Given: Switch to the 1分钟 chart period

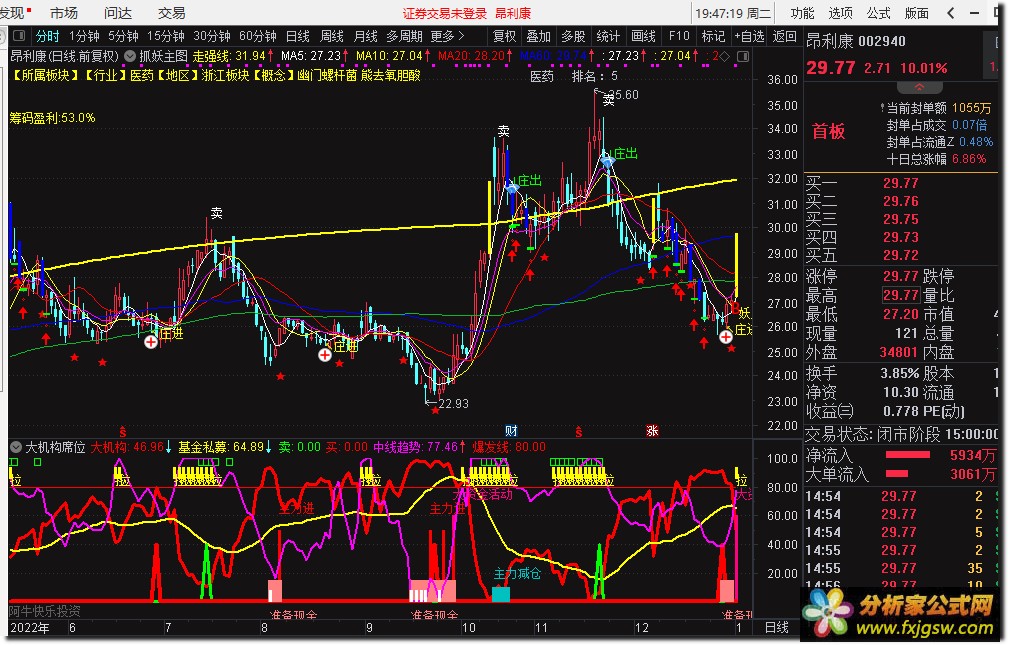Looking at the screenshot, I should (x=84, y=36).
